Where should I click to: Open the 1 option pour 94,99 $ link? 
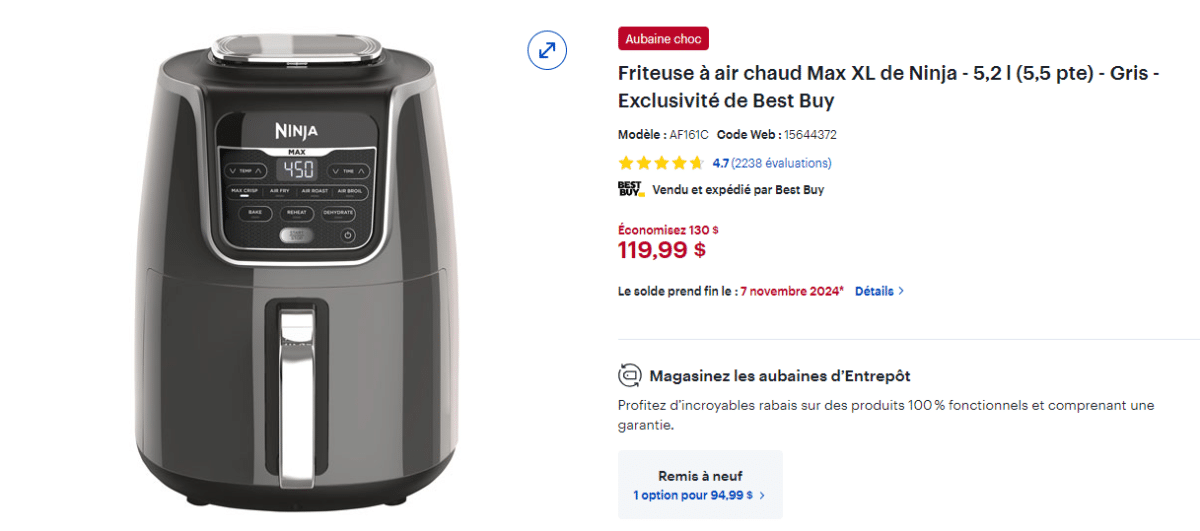click(x=699, y=495)
